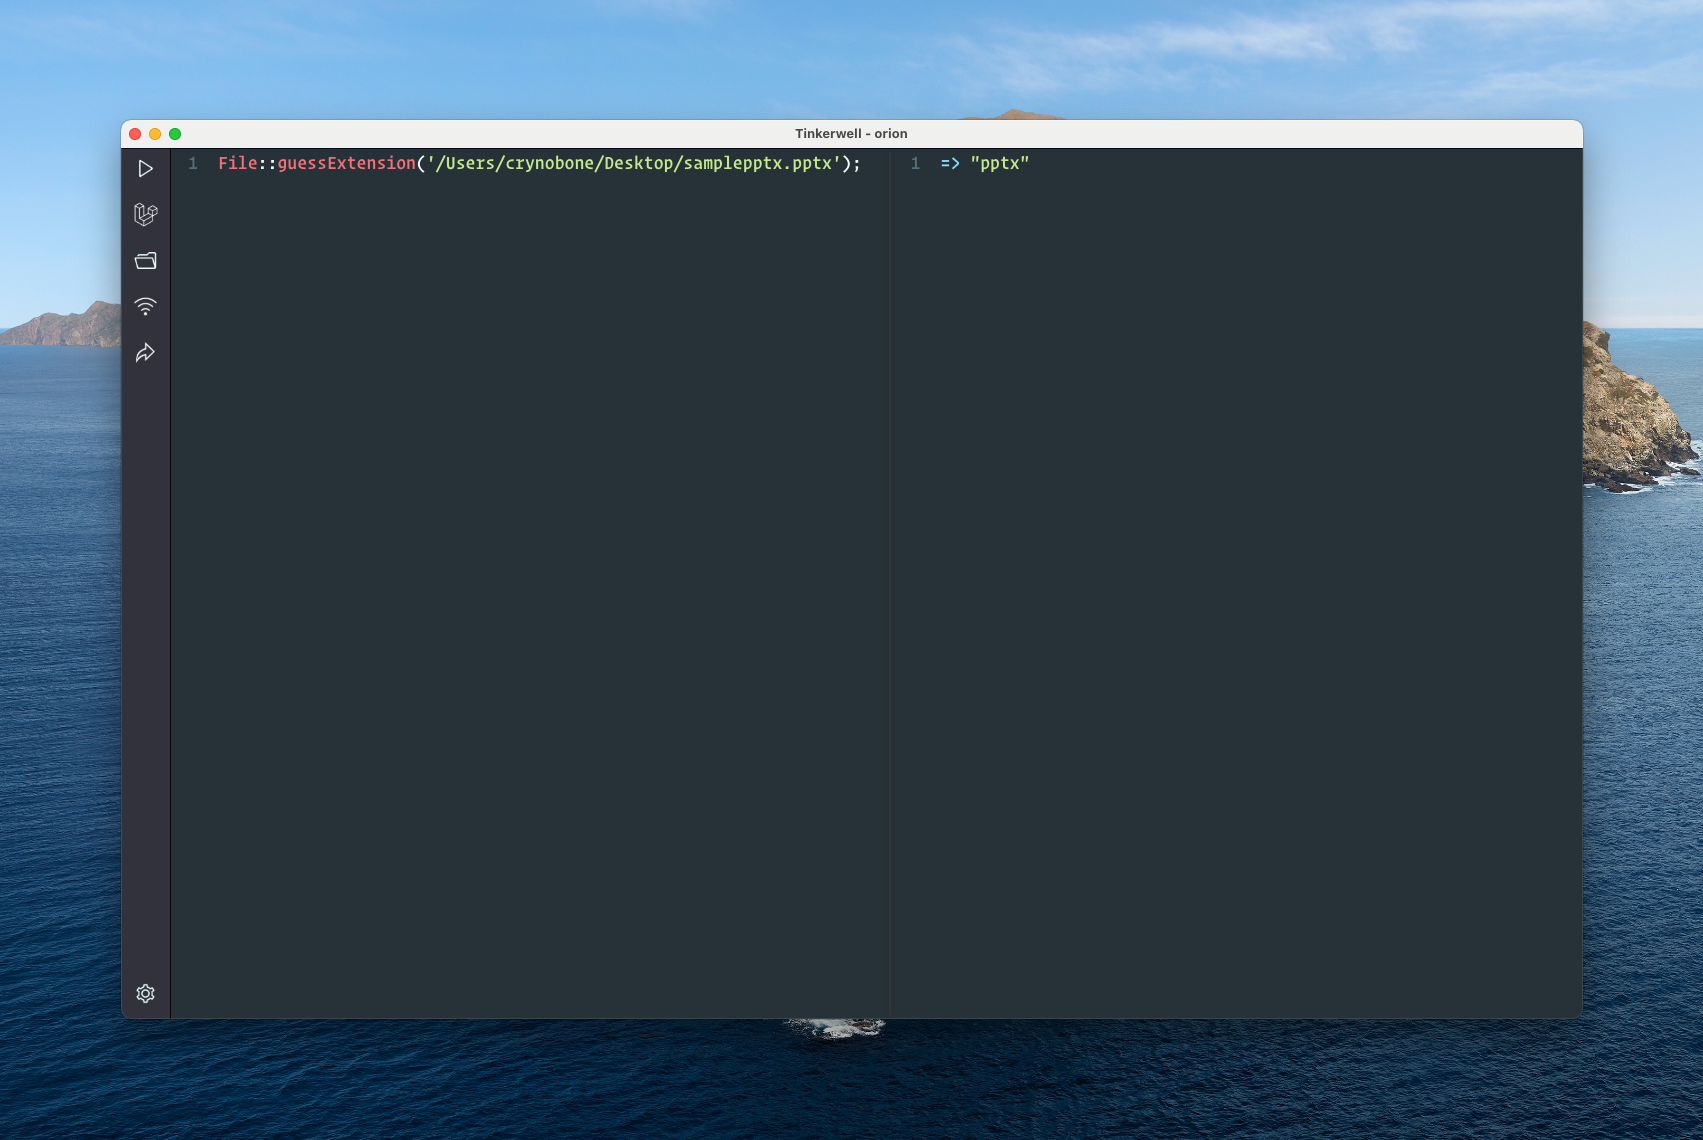Click the "pptx" result output
1703x1140 pixels.
(999, 163)
